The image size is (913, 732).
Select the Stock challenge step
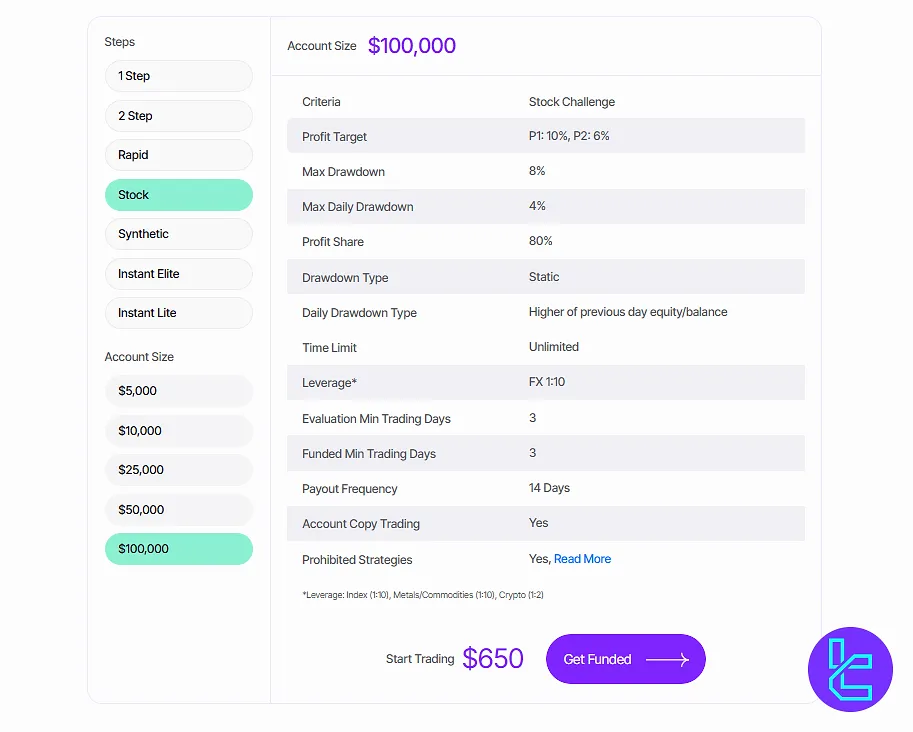178,195
